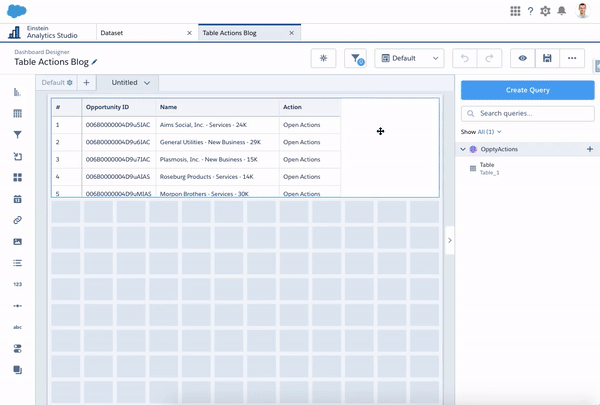Add a text abc widget from sidebar
This screenshot has height=405, width=600.
point(17,327)
